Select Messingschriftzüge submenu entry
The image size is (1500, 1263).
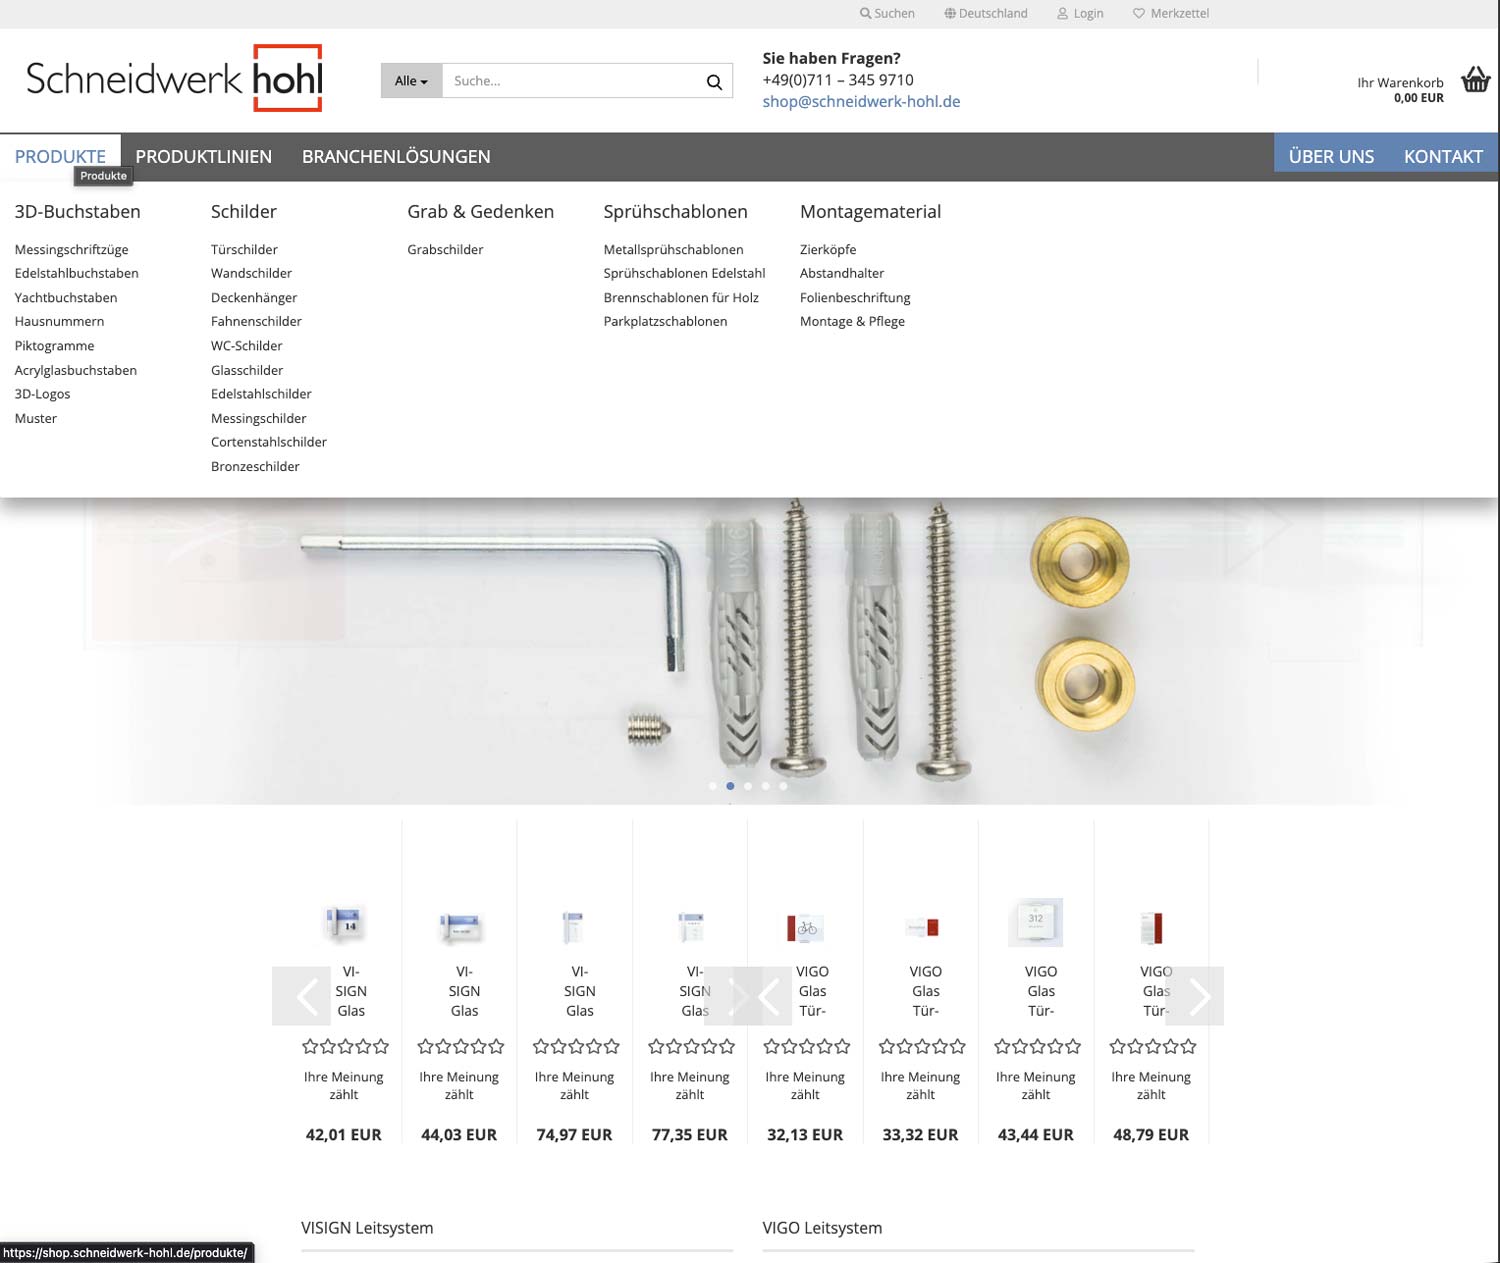point(71,249)
